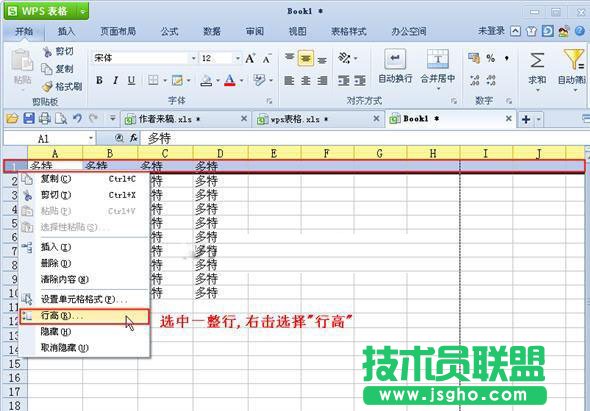
Task: Open the font size dropdown showing 12
Action: [x=238, y=58]
